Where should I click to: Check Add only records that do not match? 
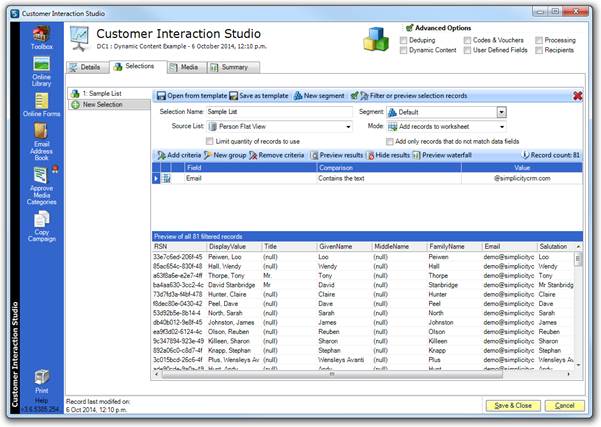tap(389, 141)
